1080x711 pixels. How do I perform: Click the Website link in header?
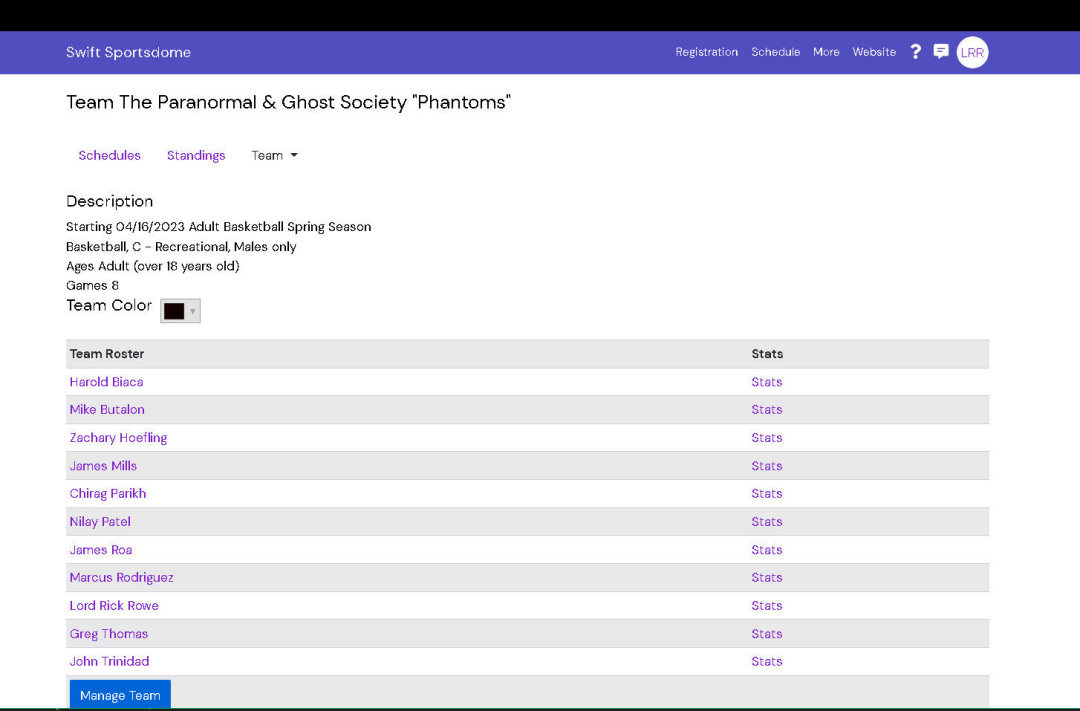[x=874, y=52]
